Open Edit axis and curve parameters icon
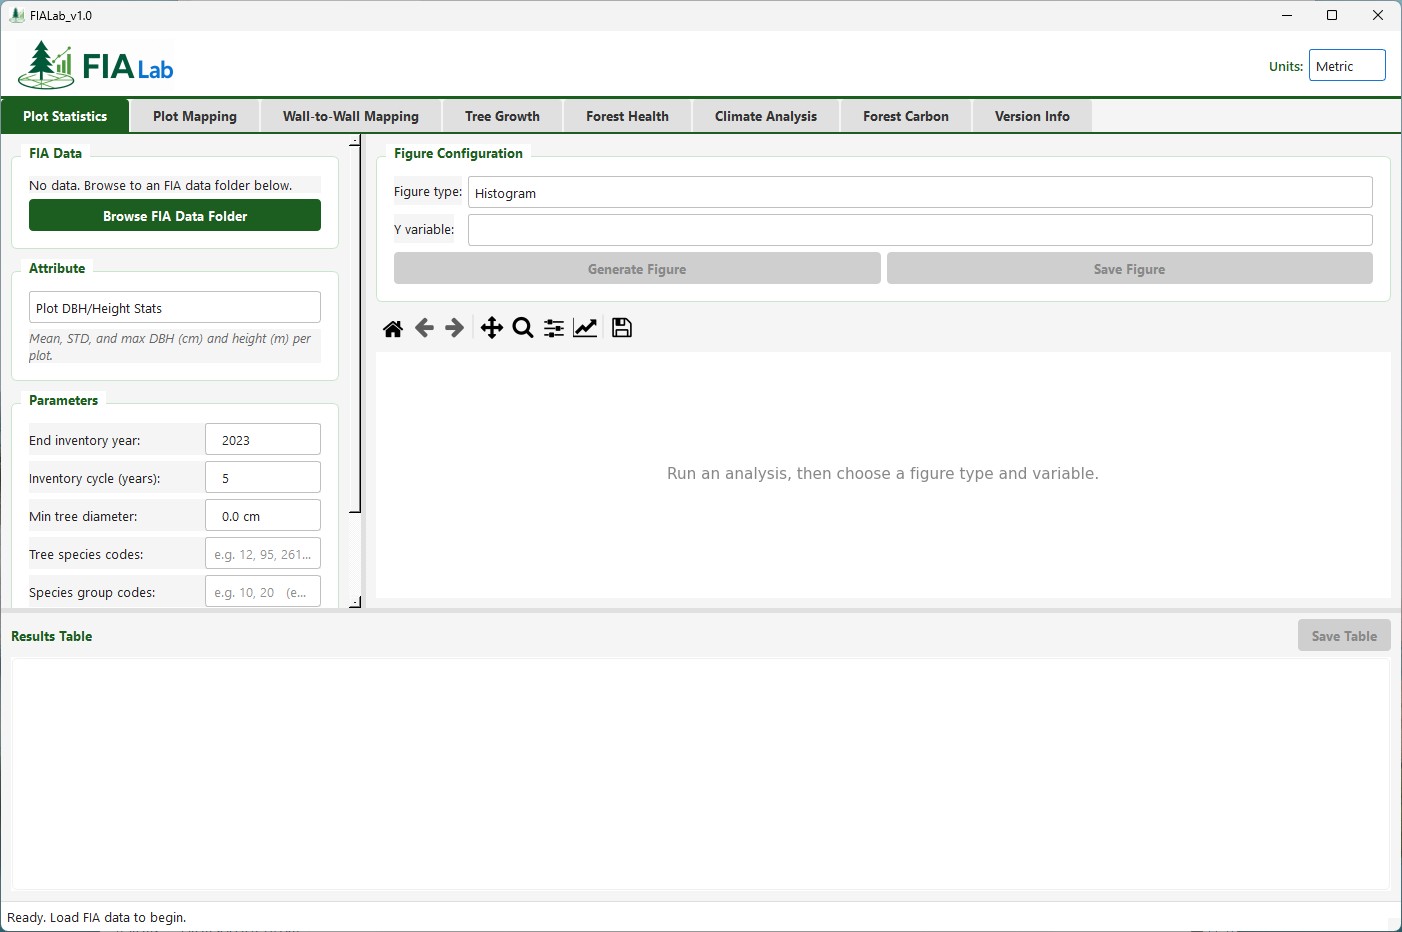This screenshot has height=932, width=1402. pyautogui.click(x=585, y=328)
